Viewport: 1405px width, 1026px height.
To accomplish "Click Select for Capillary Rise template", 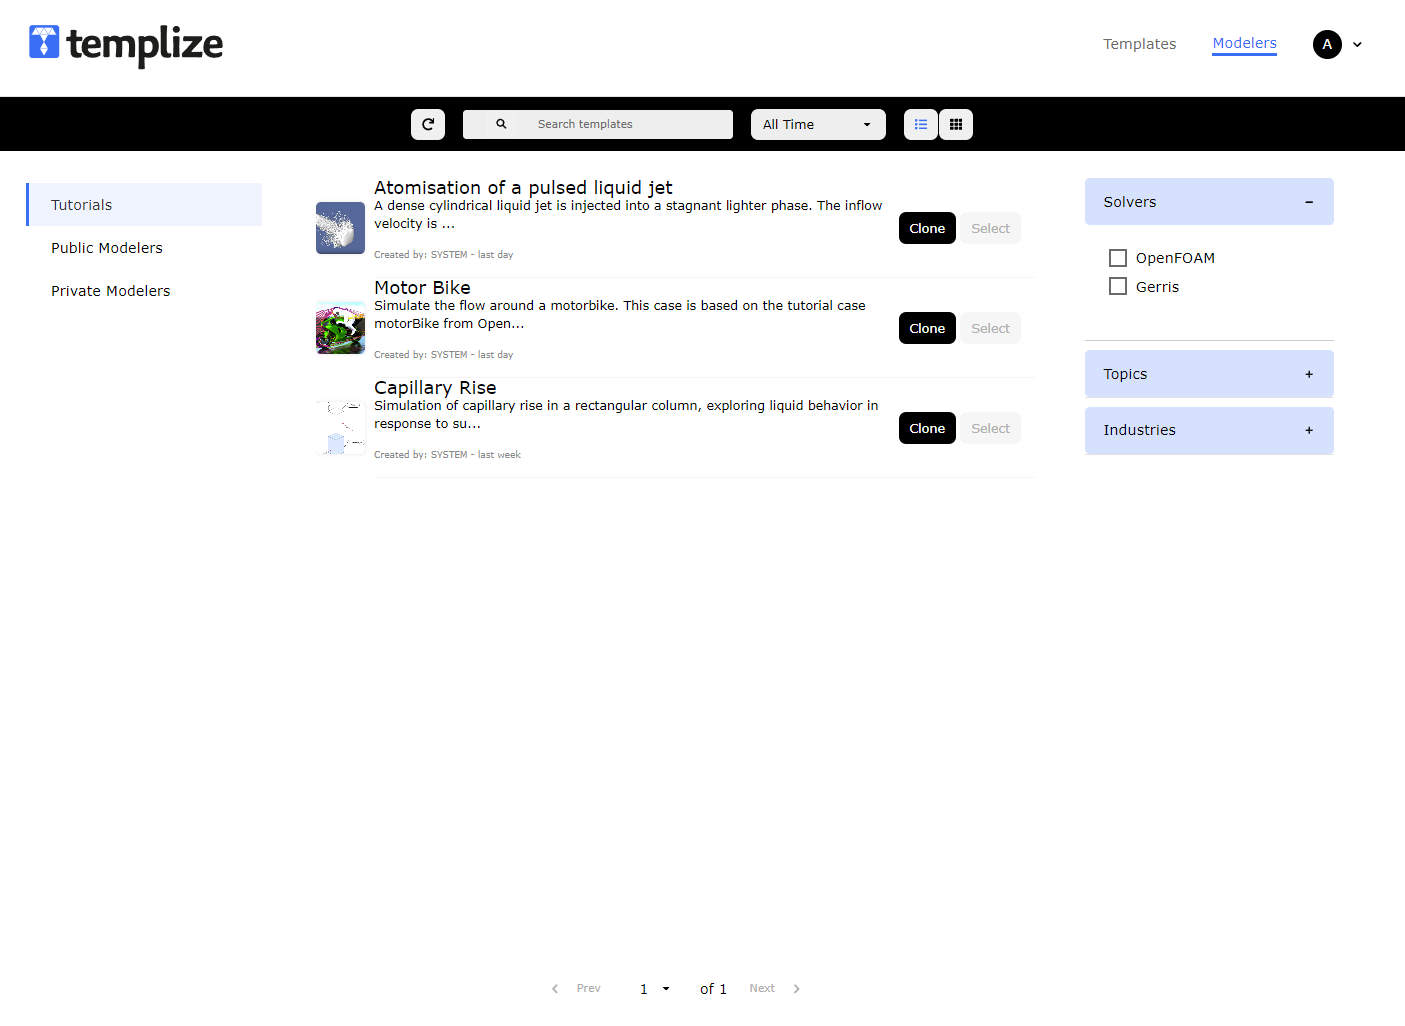I will click(x=990, y=428).
